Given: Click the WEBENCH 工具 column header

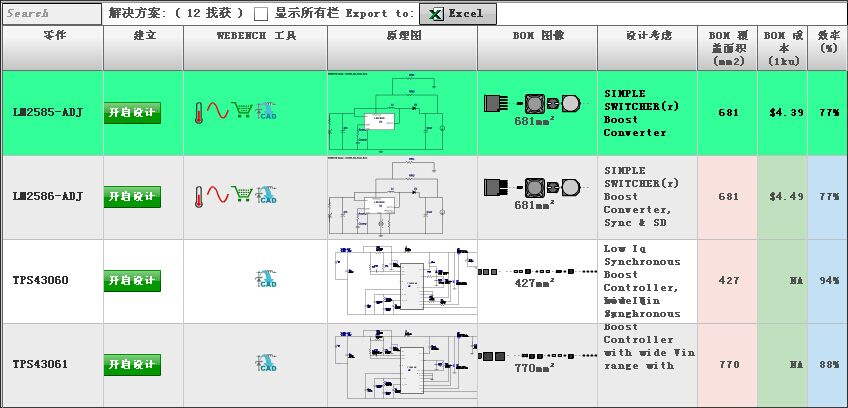Looking at the screenshot, I should [x=255, y=48].
